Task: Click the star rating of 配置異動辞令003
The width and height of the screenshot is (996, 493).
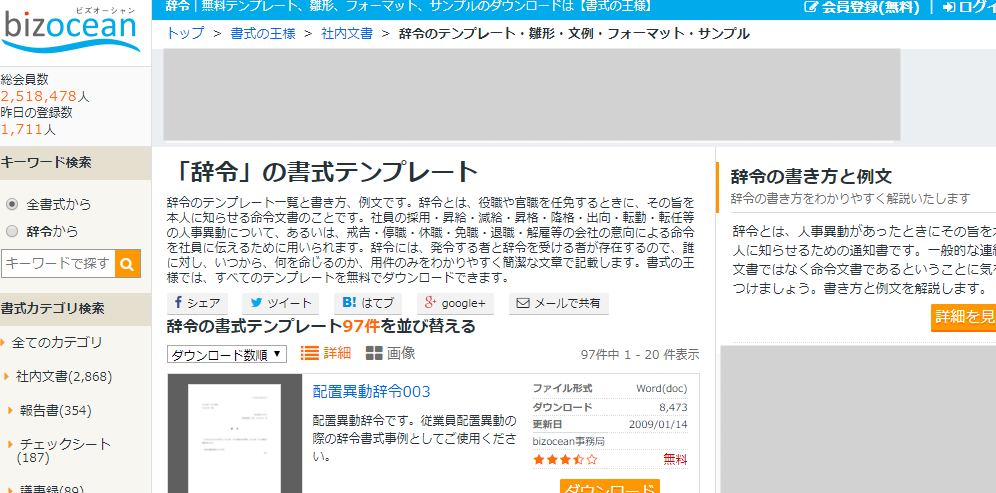Action: point(565,459)
